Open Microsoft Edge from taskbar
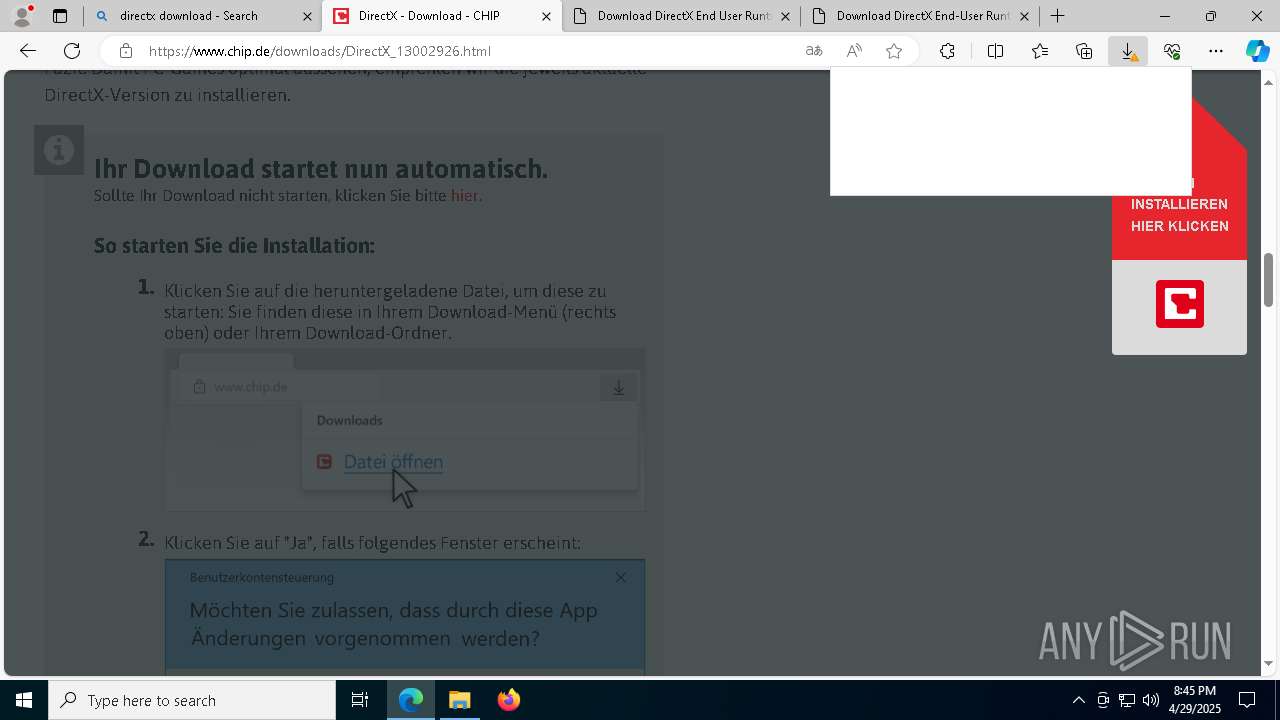The image size is (1280, 720). click(x=411, y=700)
